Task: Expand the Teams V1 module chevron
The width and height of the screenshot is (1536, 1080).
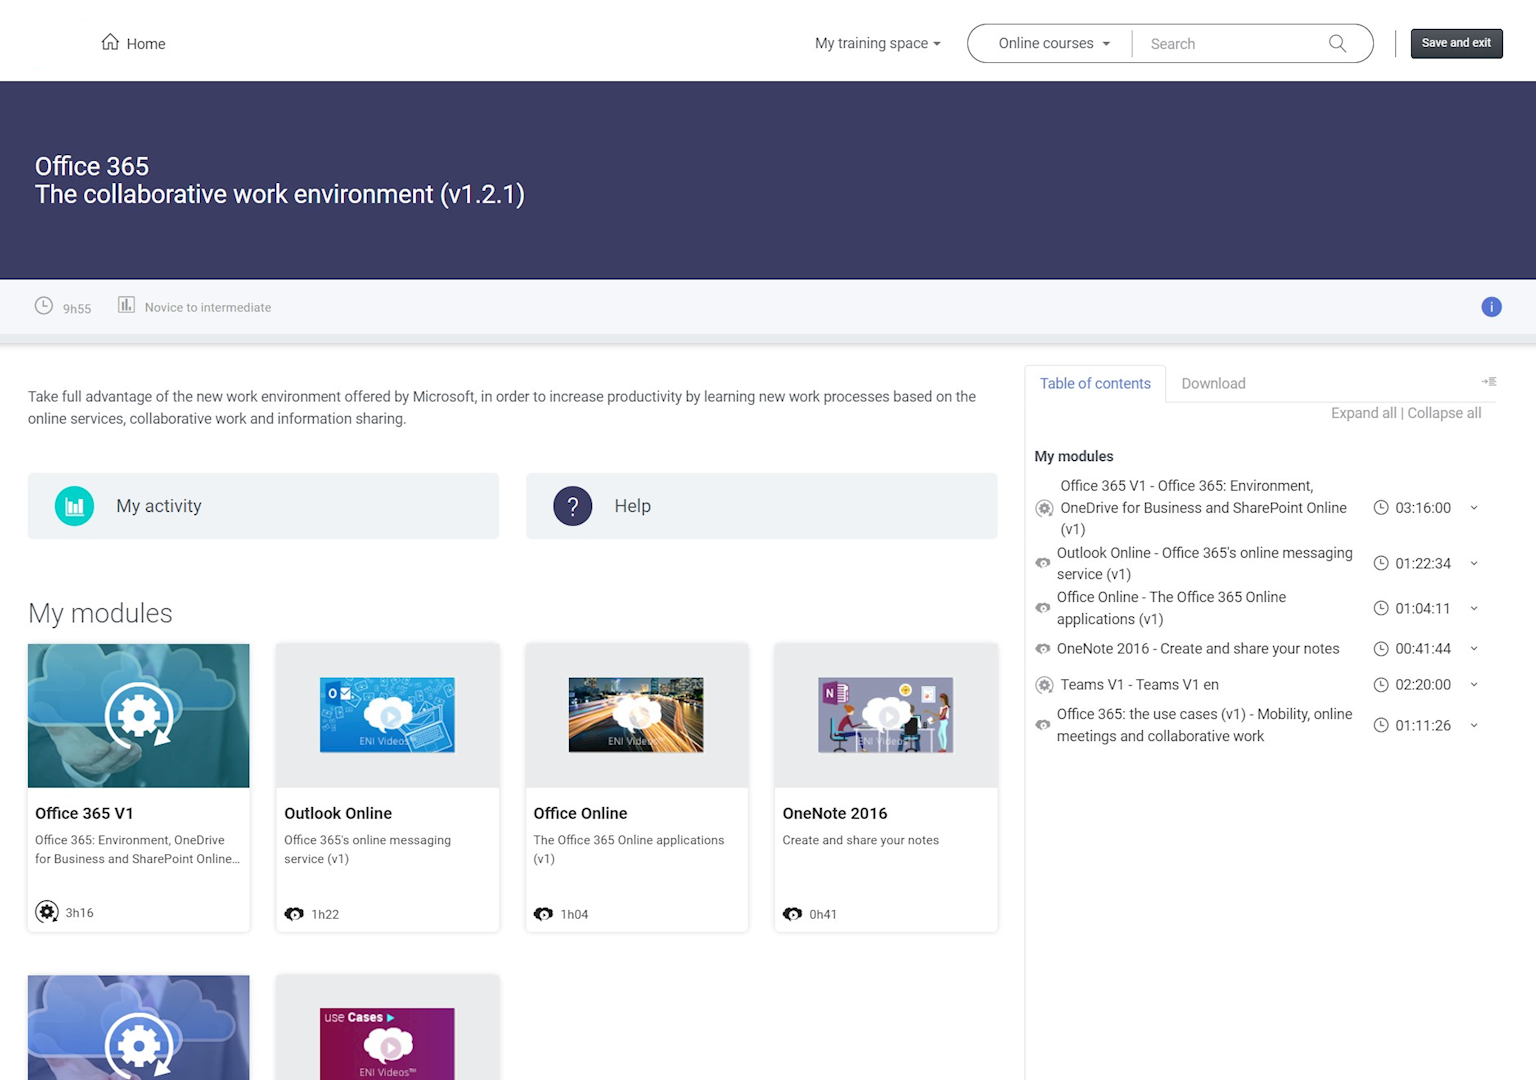Action: coord(1474,685)
